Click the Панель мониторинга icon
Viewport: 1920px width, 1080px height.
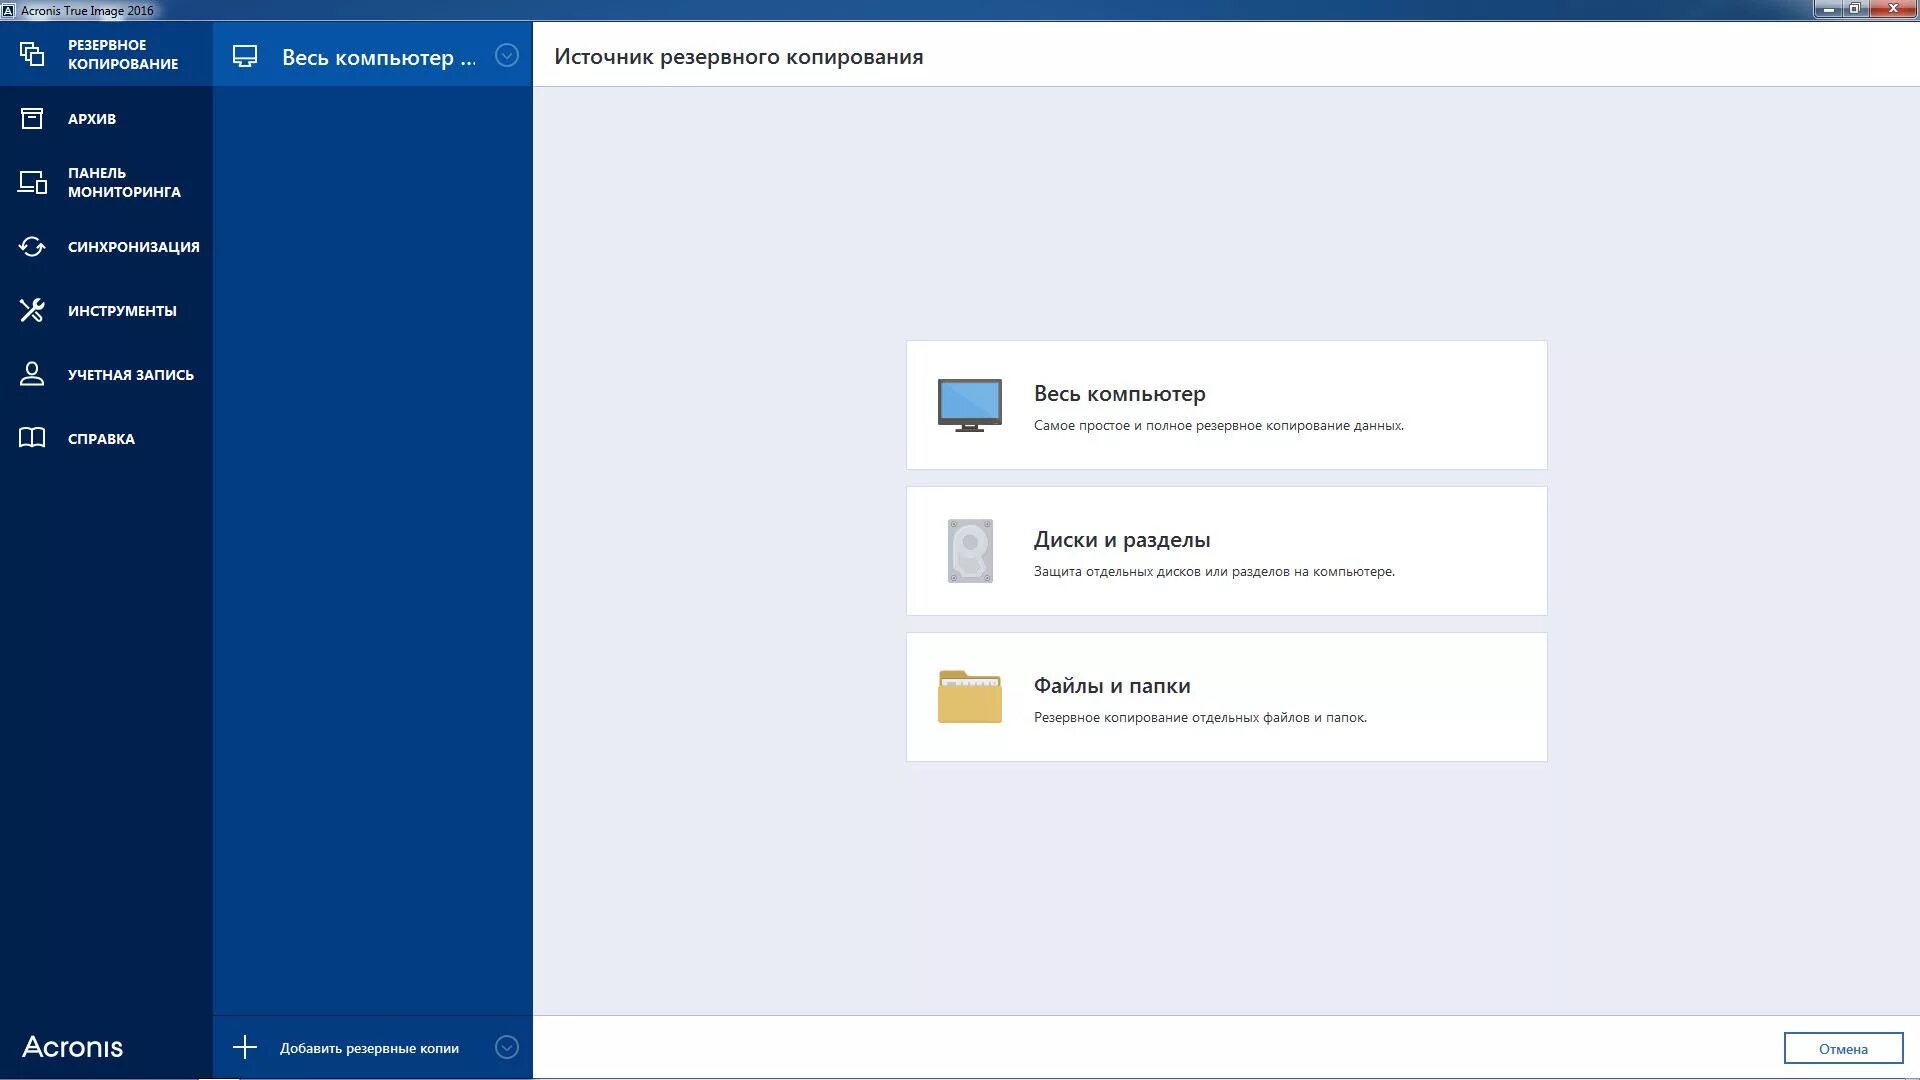pyautogui.click(x=31, y=182)
